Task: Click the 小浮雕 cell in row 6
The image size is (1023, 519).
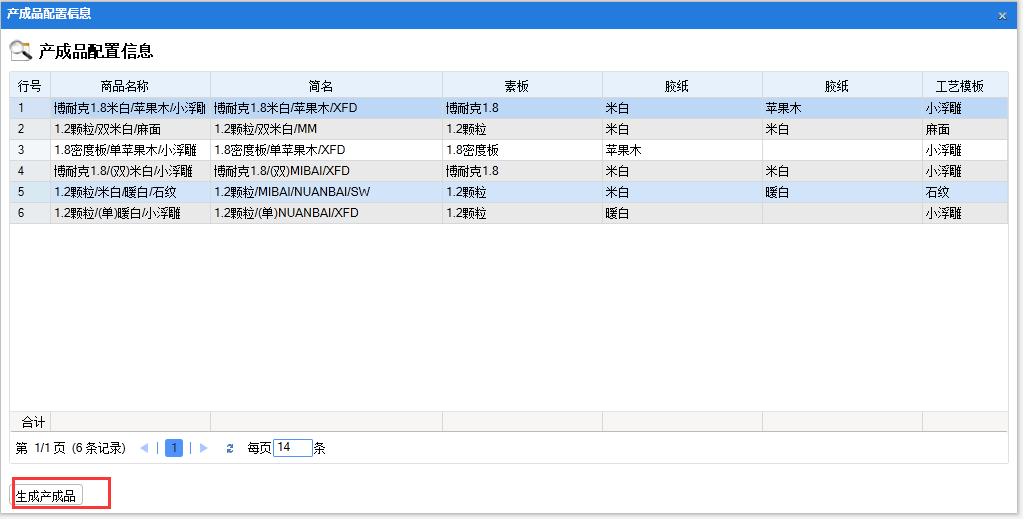Action: 965,213
